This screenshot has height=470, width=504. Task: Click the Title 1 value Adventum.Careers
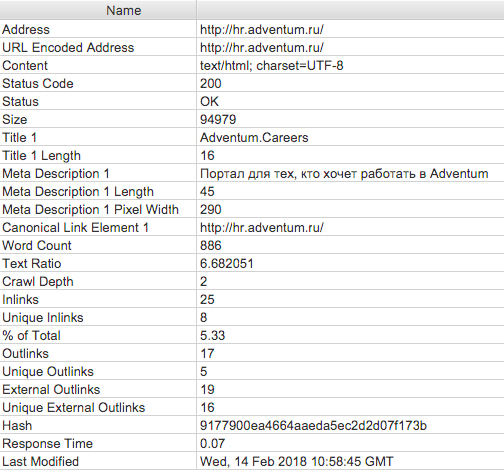pos(254,138)
